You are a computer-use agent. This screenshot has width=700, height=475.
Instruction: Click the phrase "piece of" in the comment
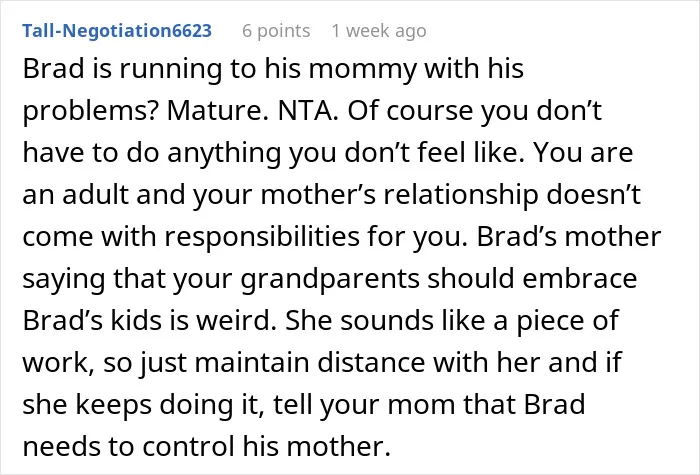567,321
